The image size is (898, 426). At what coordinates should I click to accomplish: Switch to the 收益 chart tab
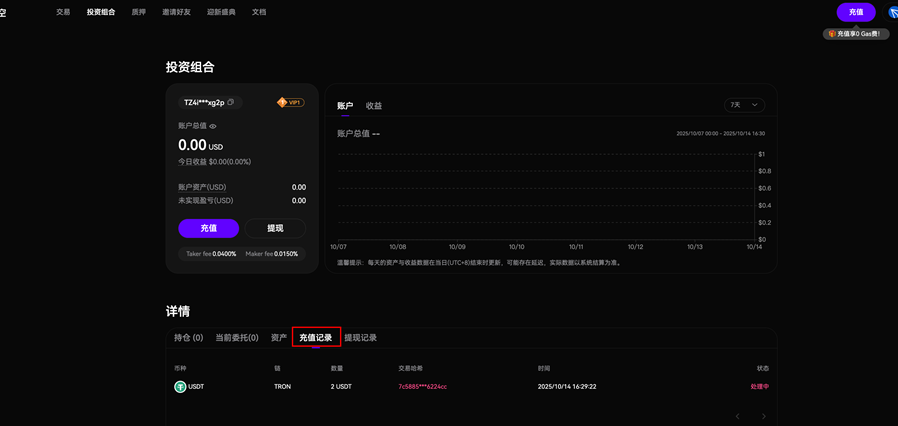coord(374,105)
